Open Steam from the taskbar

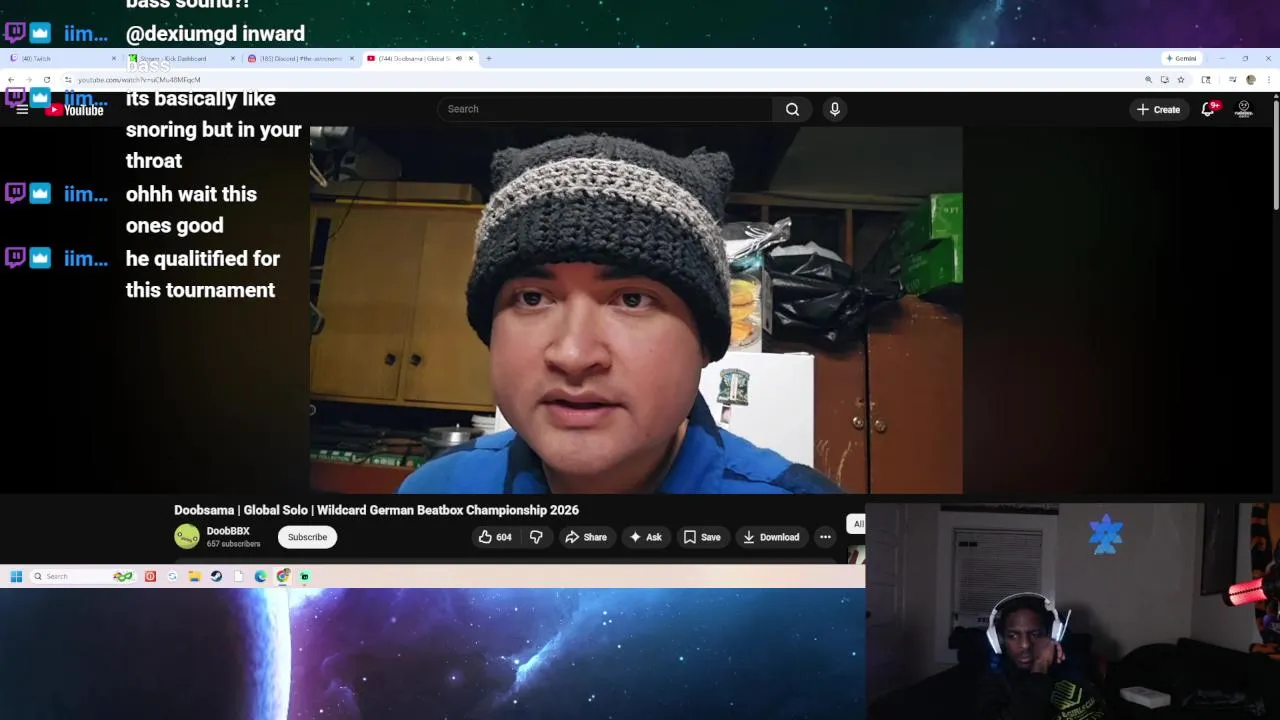[x=216, y=576]
